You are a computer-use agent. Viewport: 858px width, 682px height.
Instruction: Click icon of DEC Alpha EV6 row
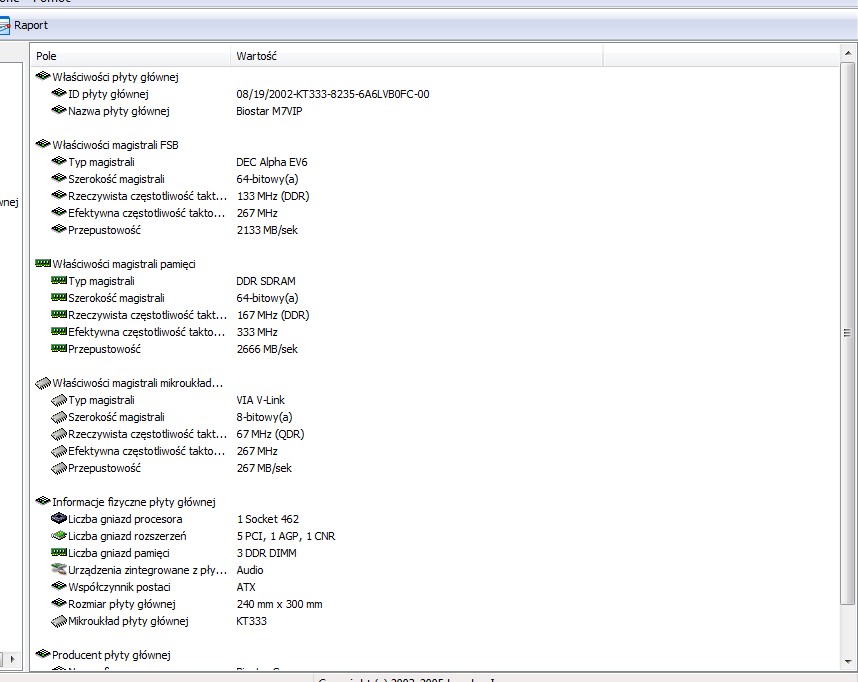pyautogui.click(x=59, y=161)
